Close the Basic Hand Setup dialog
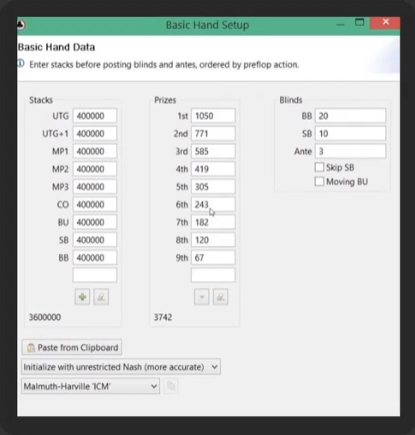Image resolution: width=415 pixels, height=435 pixels. pos(385,22)
